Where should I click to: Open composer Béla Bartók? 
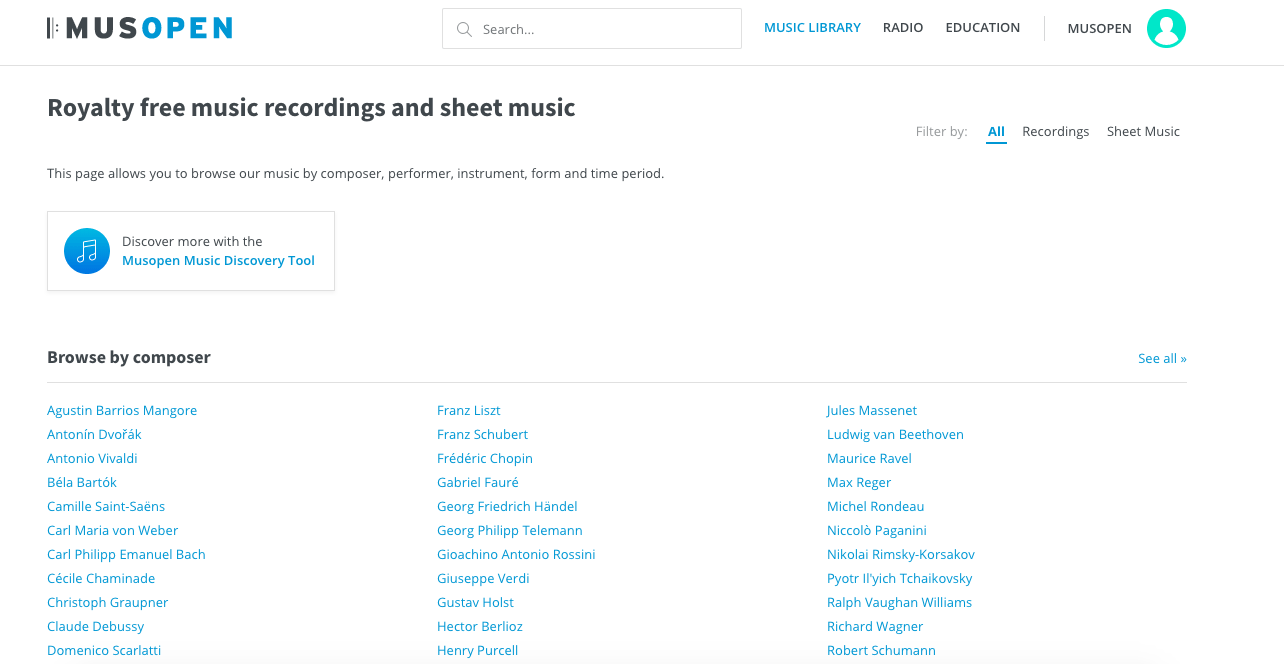coord(82,483)
